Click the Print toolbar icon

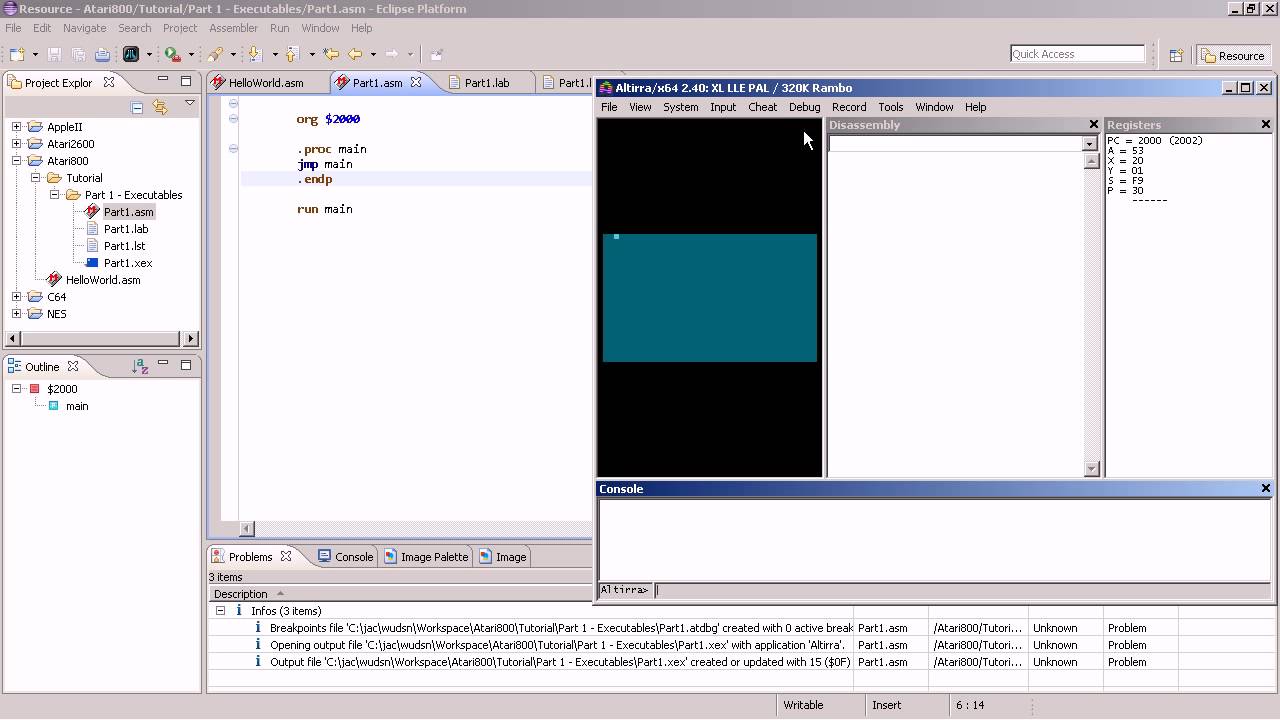tap(102, 54)
